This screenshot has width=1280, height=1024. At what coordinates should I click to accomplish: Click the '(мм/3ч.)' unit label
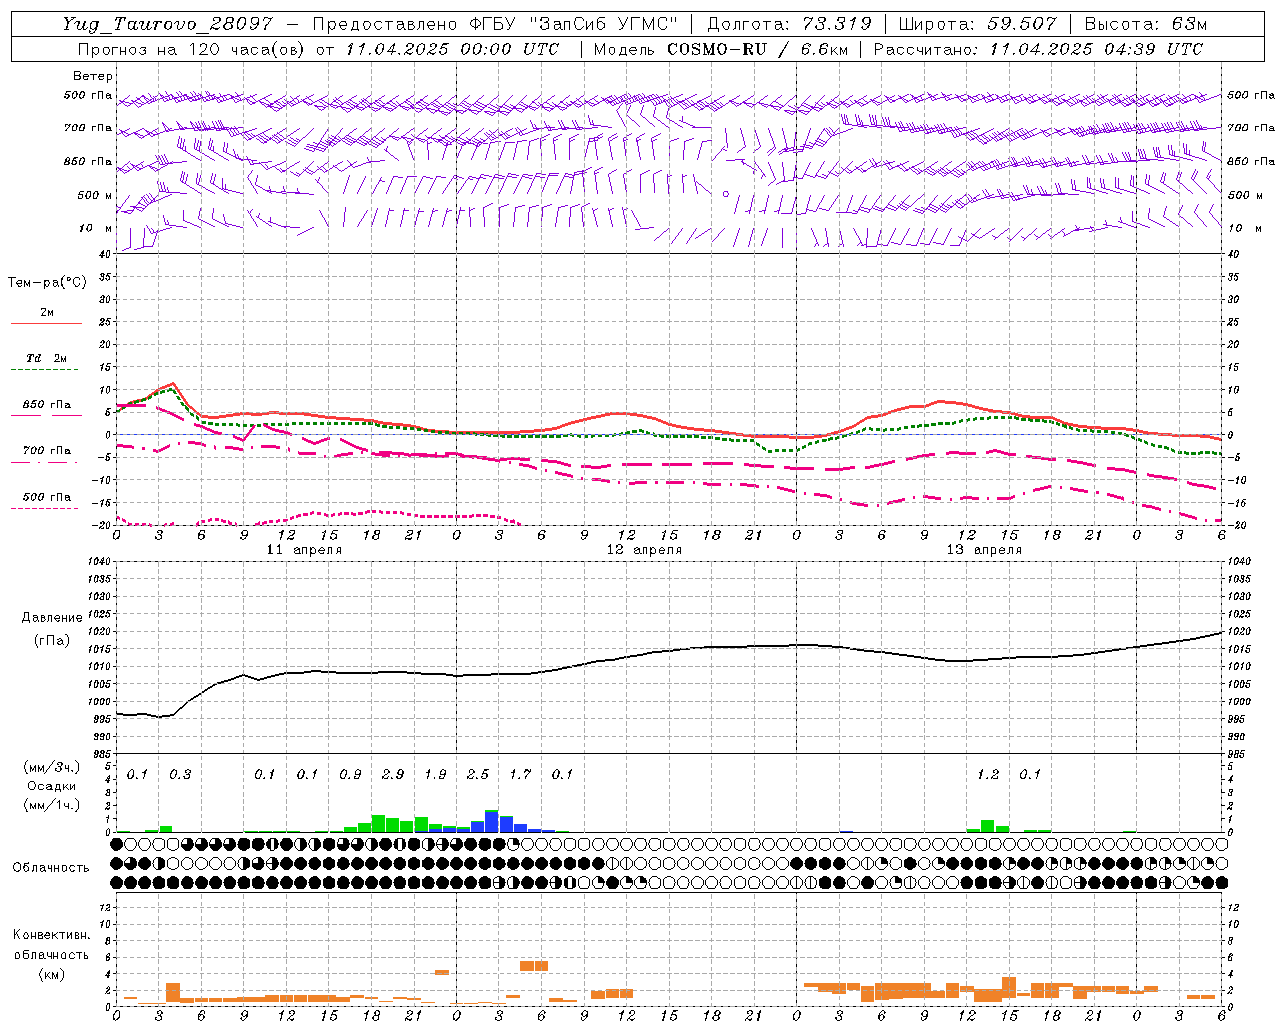pyautogui.click(x=51, y=767)
